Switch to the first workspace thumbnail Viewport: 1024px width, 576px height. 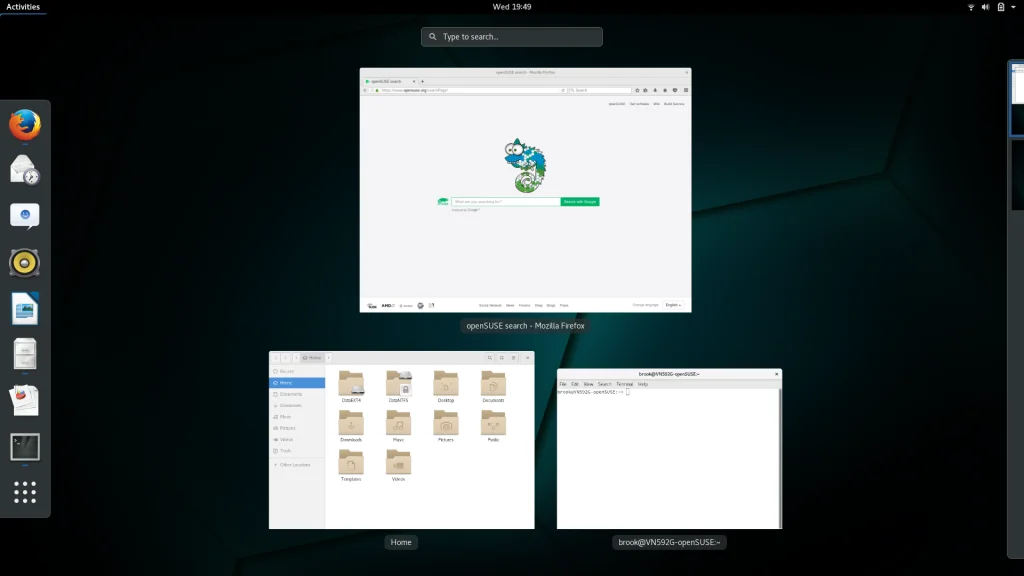tap(1017, 99)
